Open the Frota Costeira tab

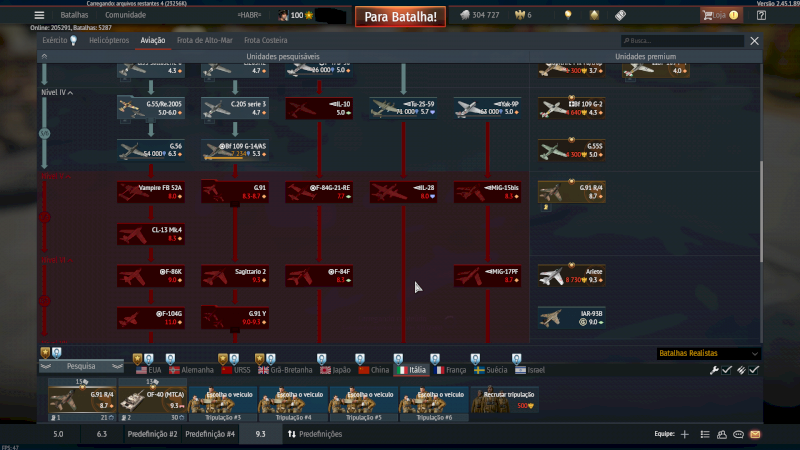coord(252,41)
